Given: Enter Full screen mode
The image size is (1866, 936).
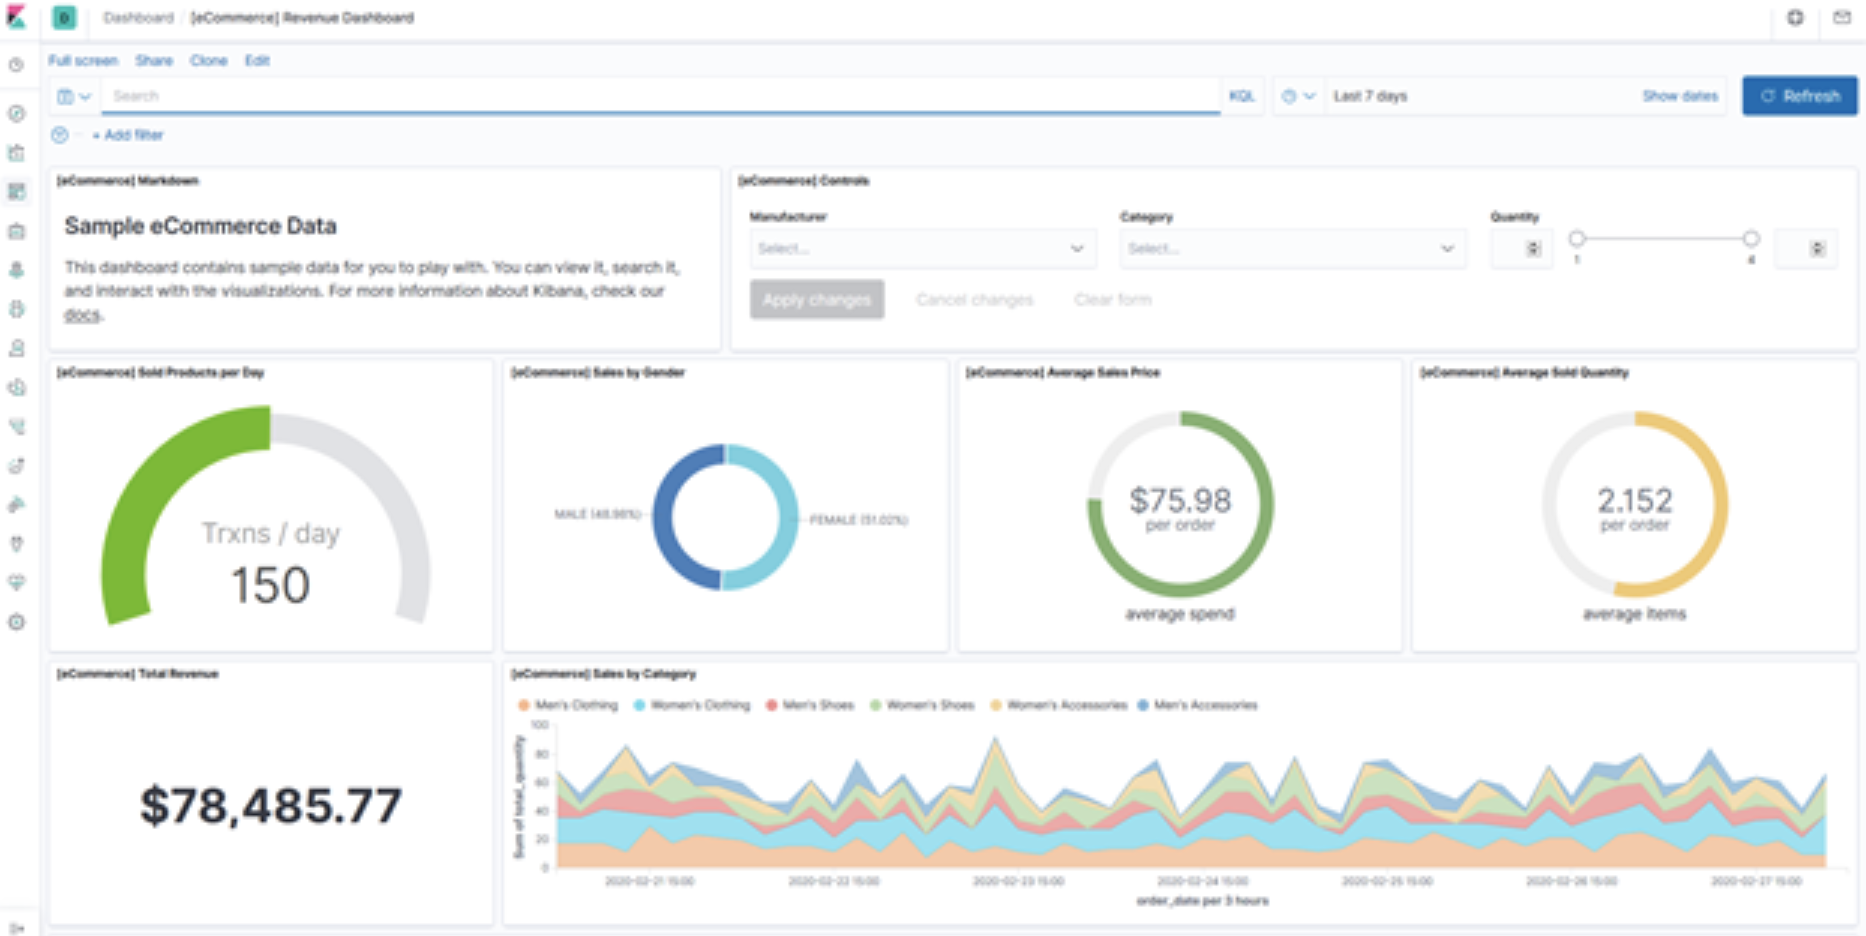Looking at the screenshot, I should pyautogui.click(x=83, y=61).
